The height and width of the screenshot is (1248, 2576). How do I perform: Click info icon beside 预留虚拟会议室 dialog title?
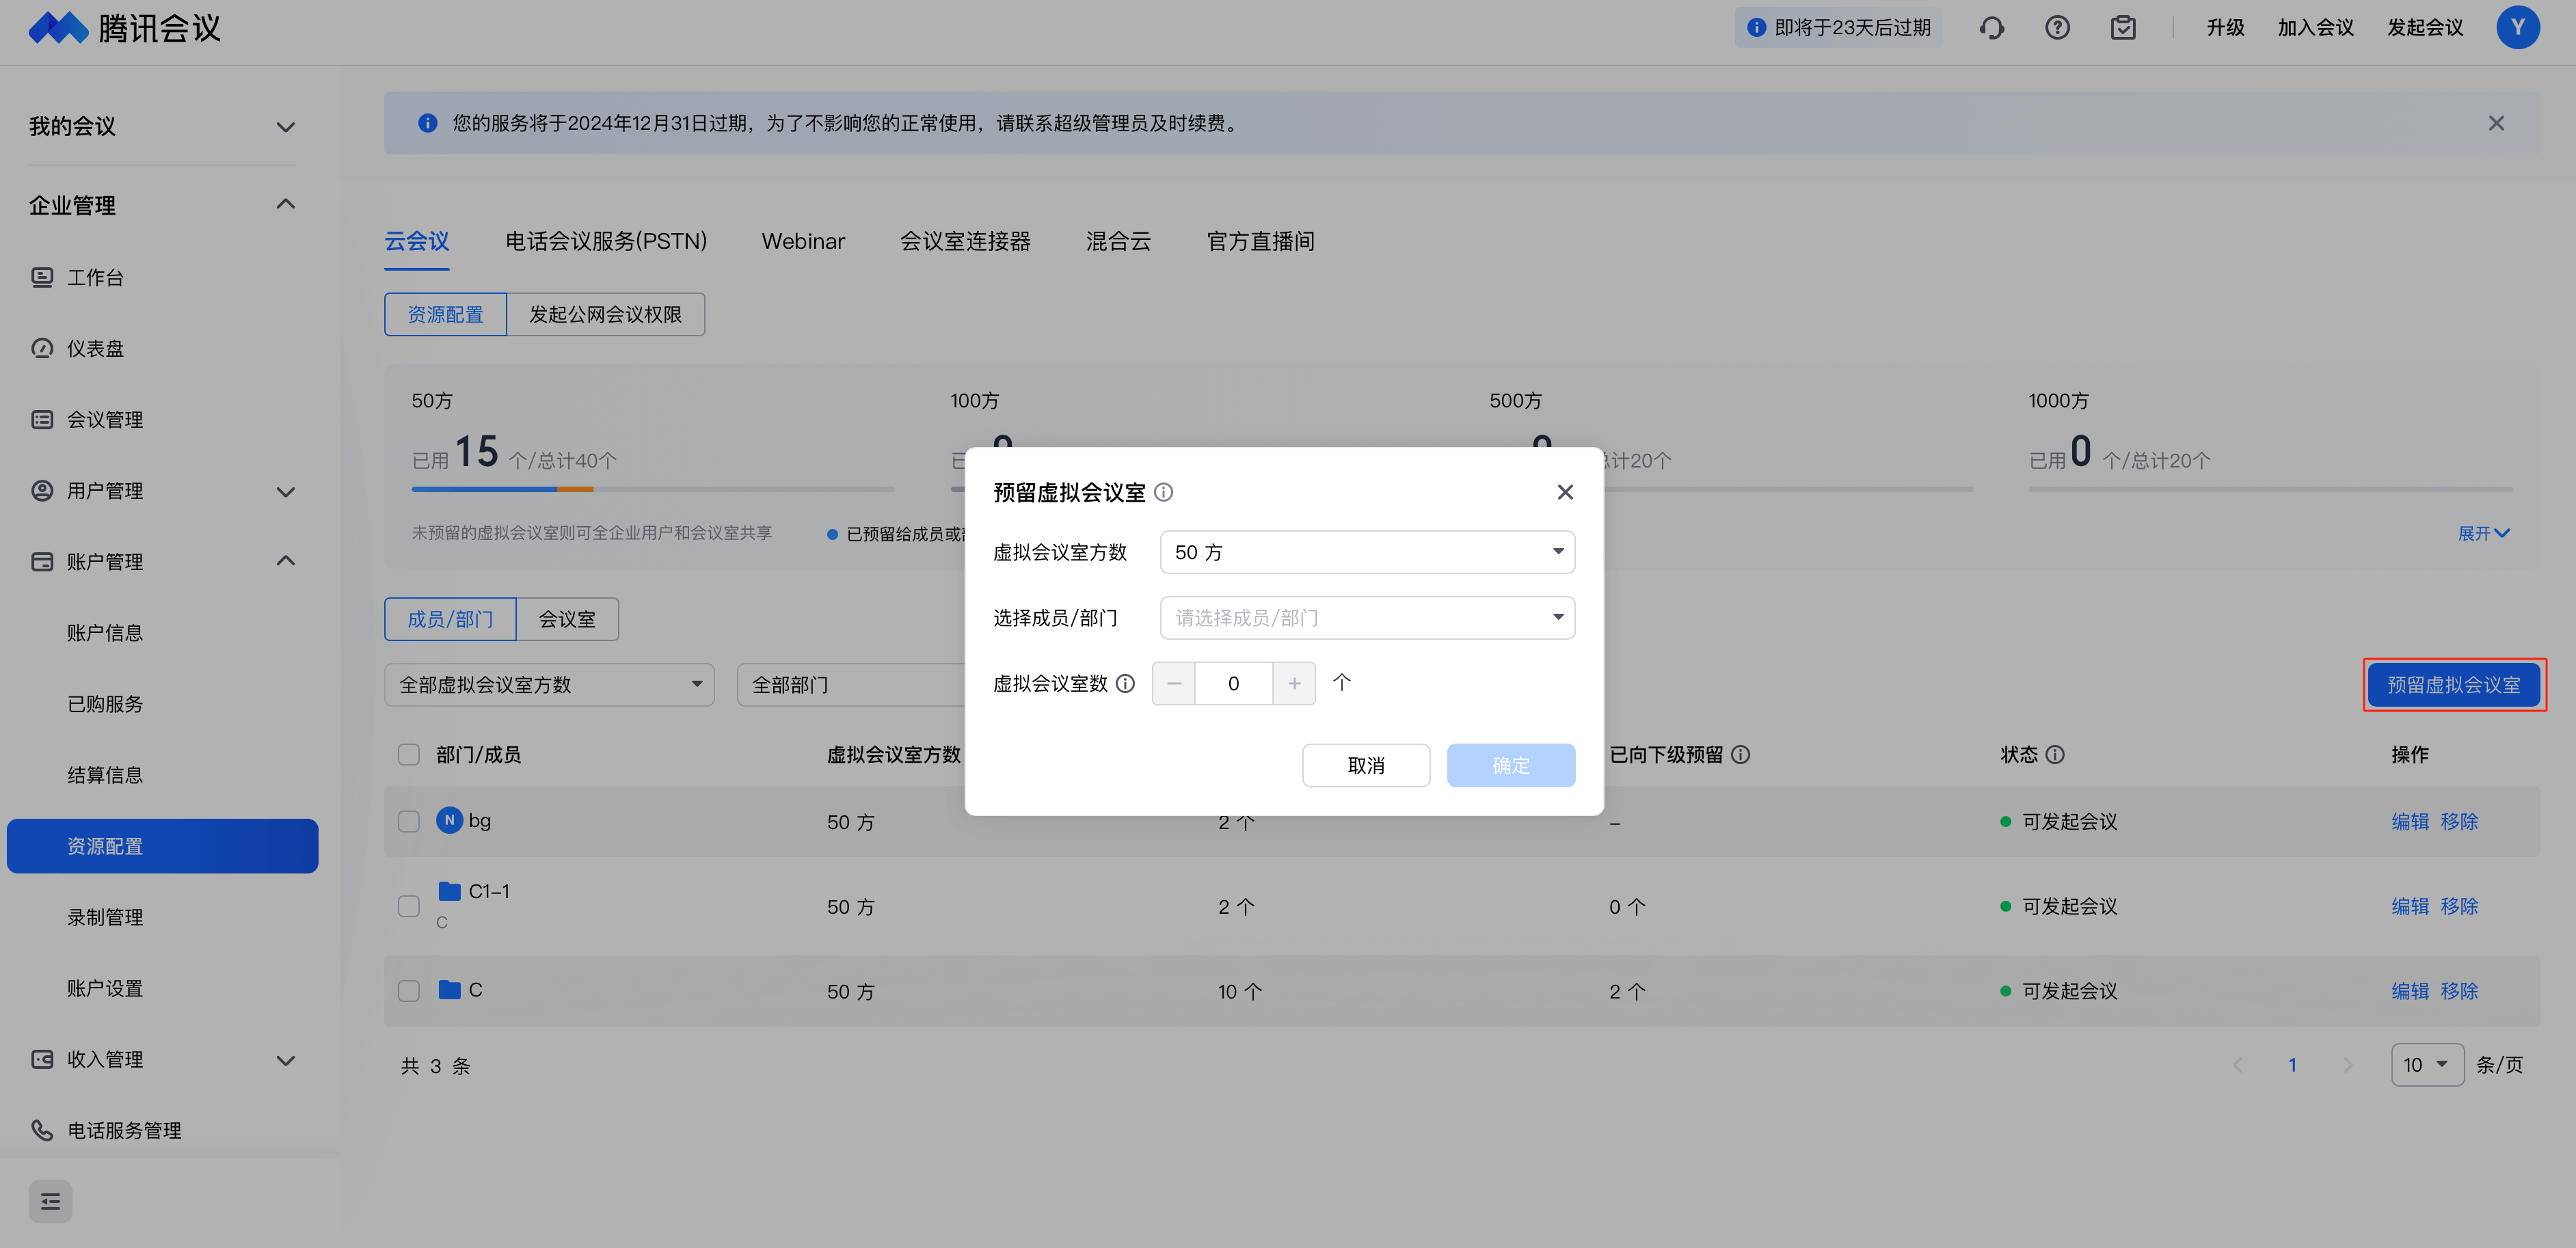click(x=1163, y=492)
